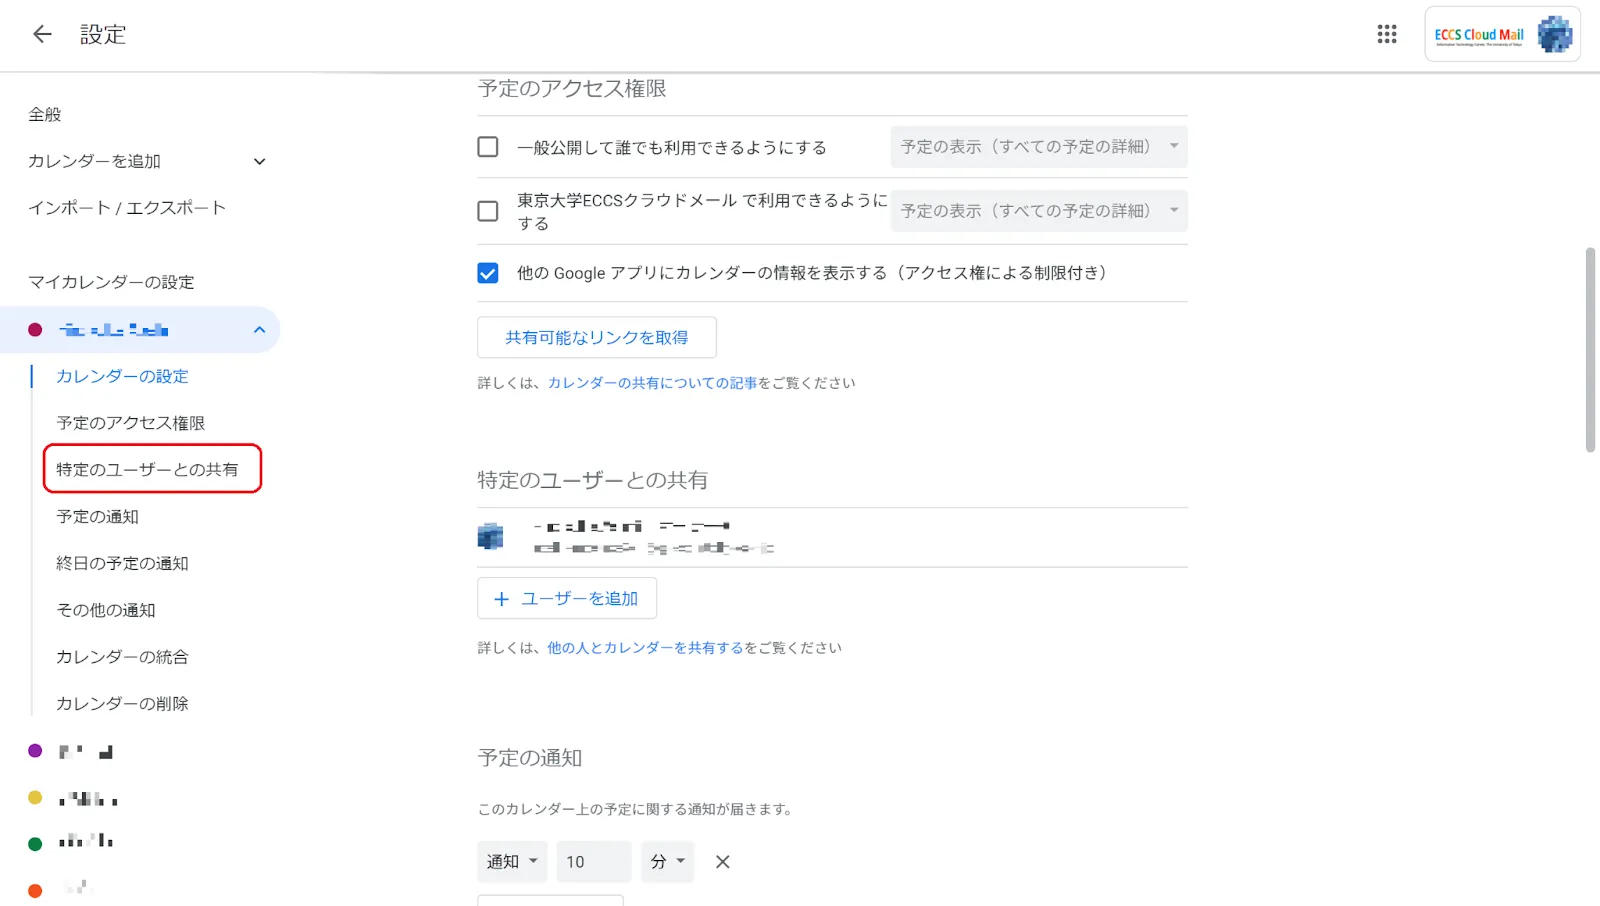The width and height of the screenshot is (1600, 906).
Task: Collapse the highlighted calendar settings list
Action: point(259,329)
